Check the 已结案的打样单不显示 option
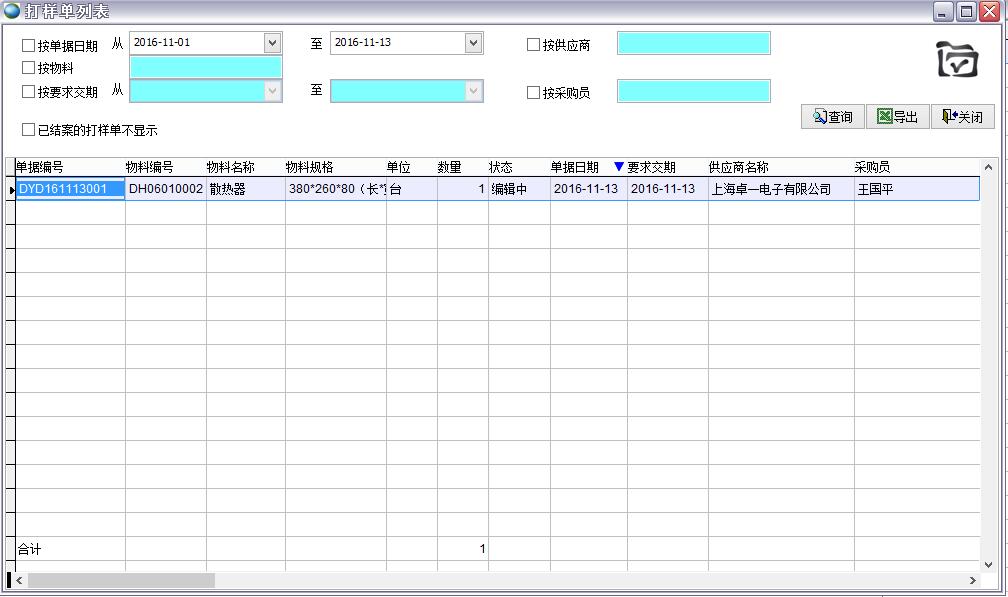 click(x=28, y=130)
